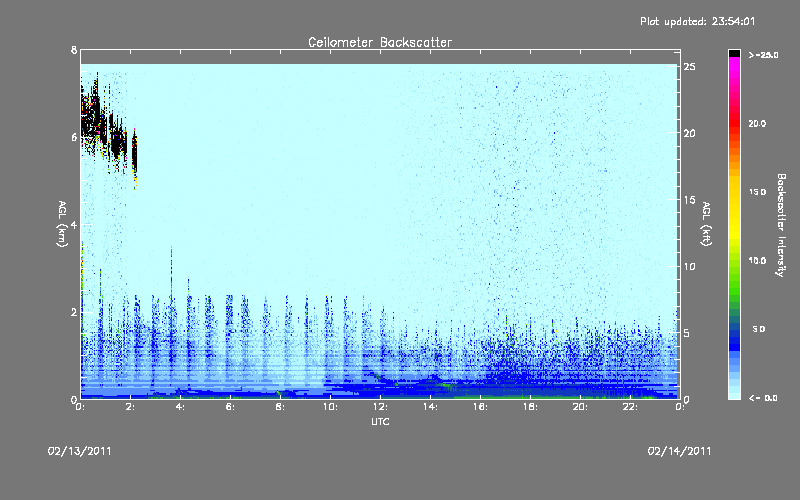Click the "10:" hour label on the UTC axis
Screen dimensions: 800x500
click(x=330, y=407)
